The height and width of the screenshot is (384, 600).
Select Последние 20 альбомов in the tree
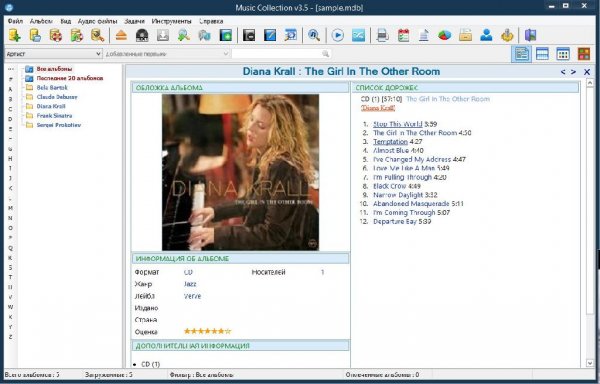click(70, 78)
